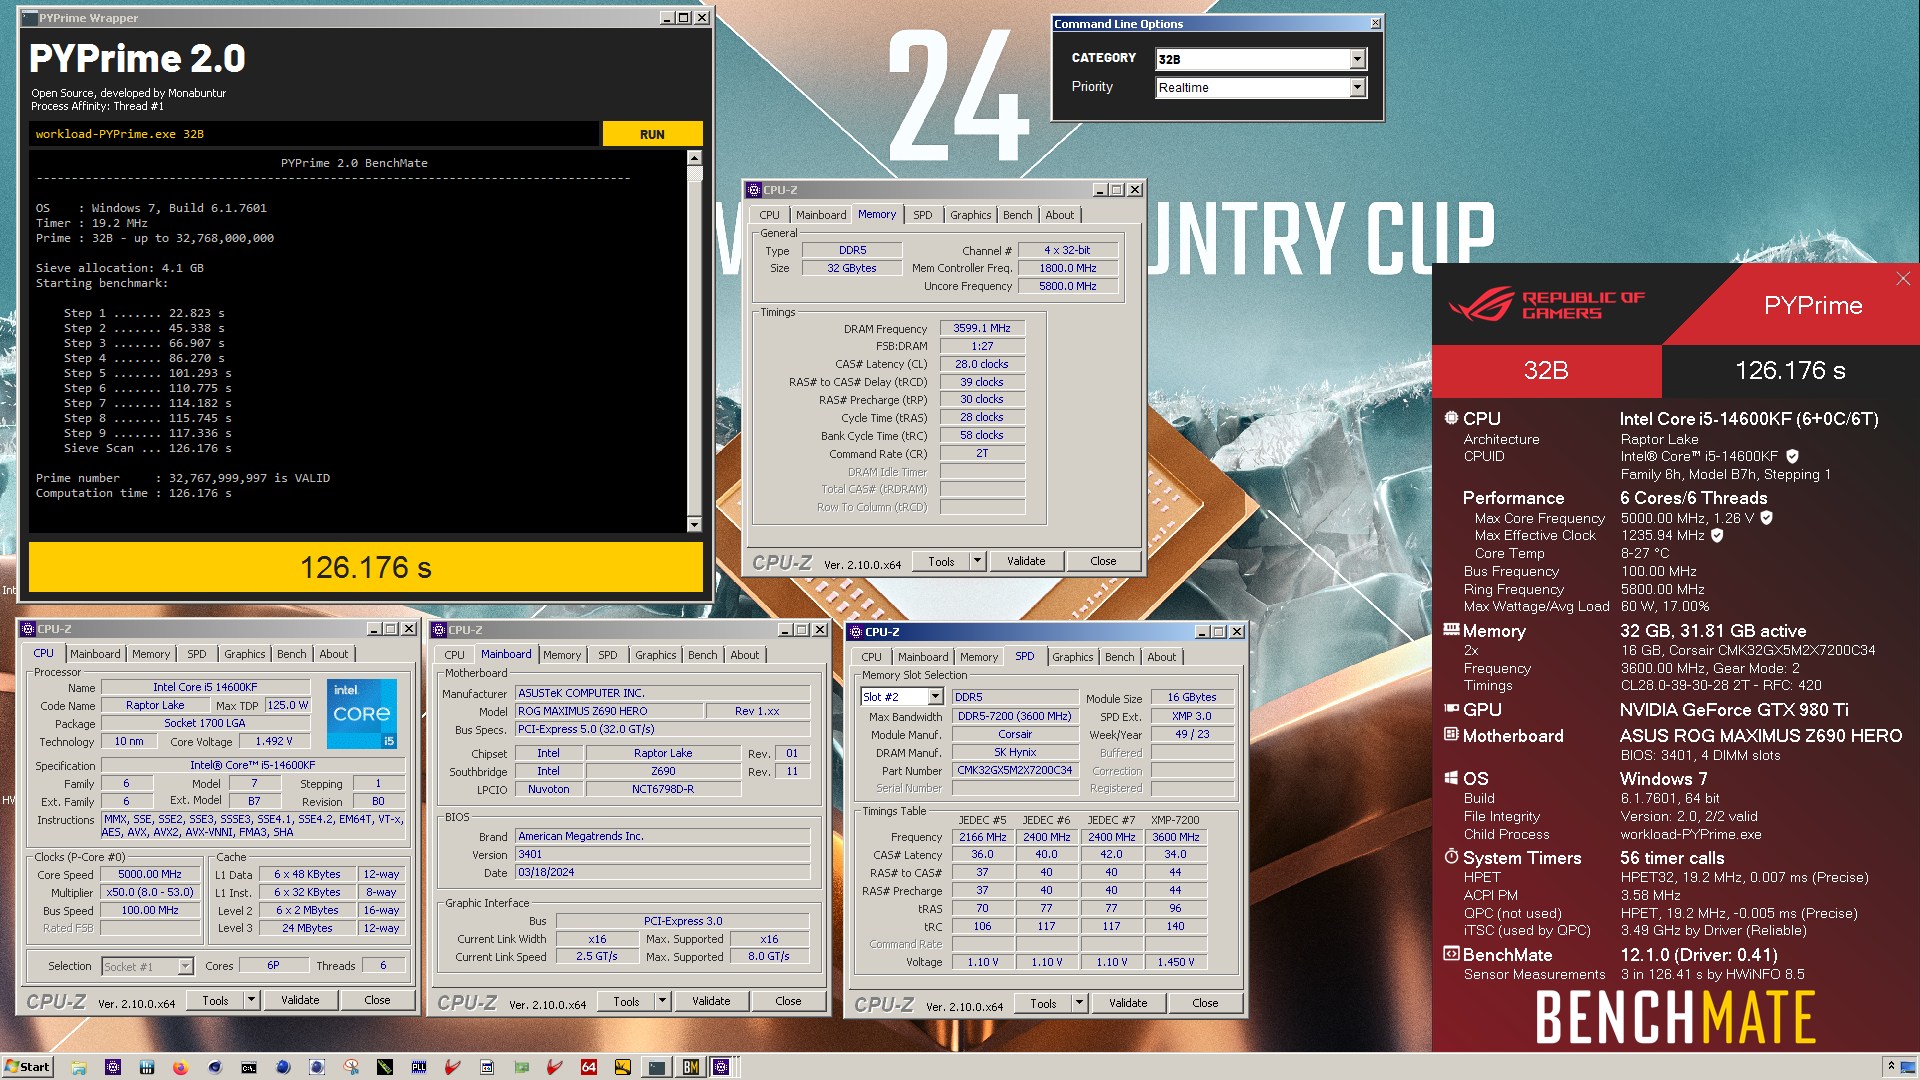Click the DRAM Frequency 3599.1 MHz value
This screenshot has height=1080, width=1920.
coord(982,328)
